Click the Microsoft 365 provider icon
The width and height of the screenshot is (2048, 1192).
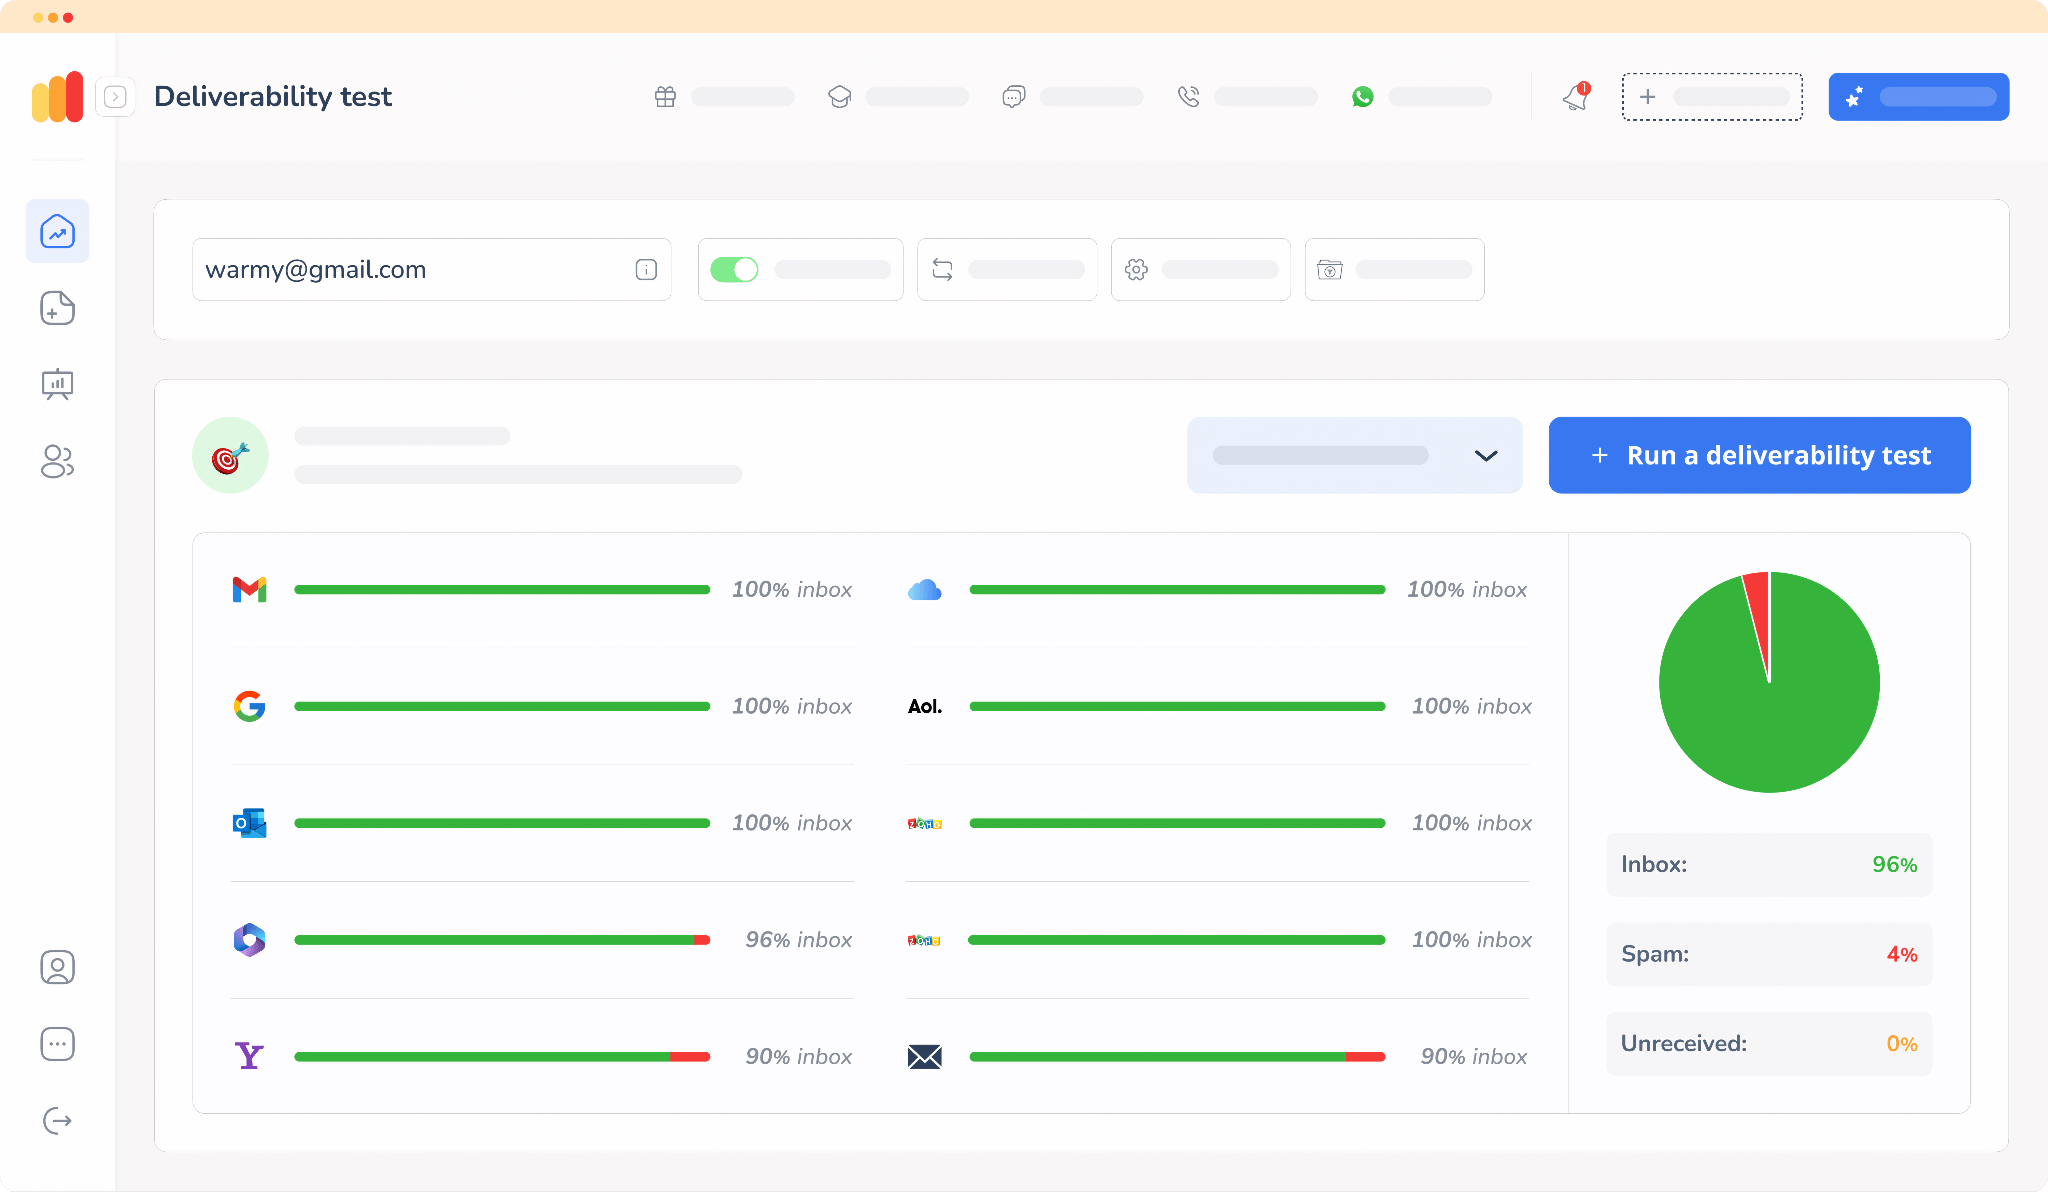point(249,940)
